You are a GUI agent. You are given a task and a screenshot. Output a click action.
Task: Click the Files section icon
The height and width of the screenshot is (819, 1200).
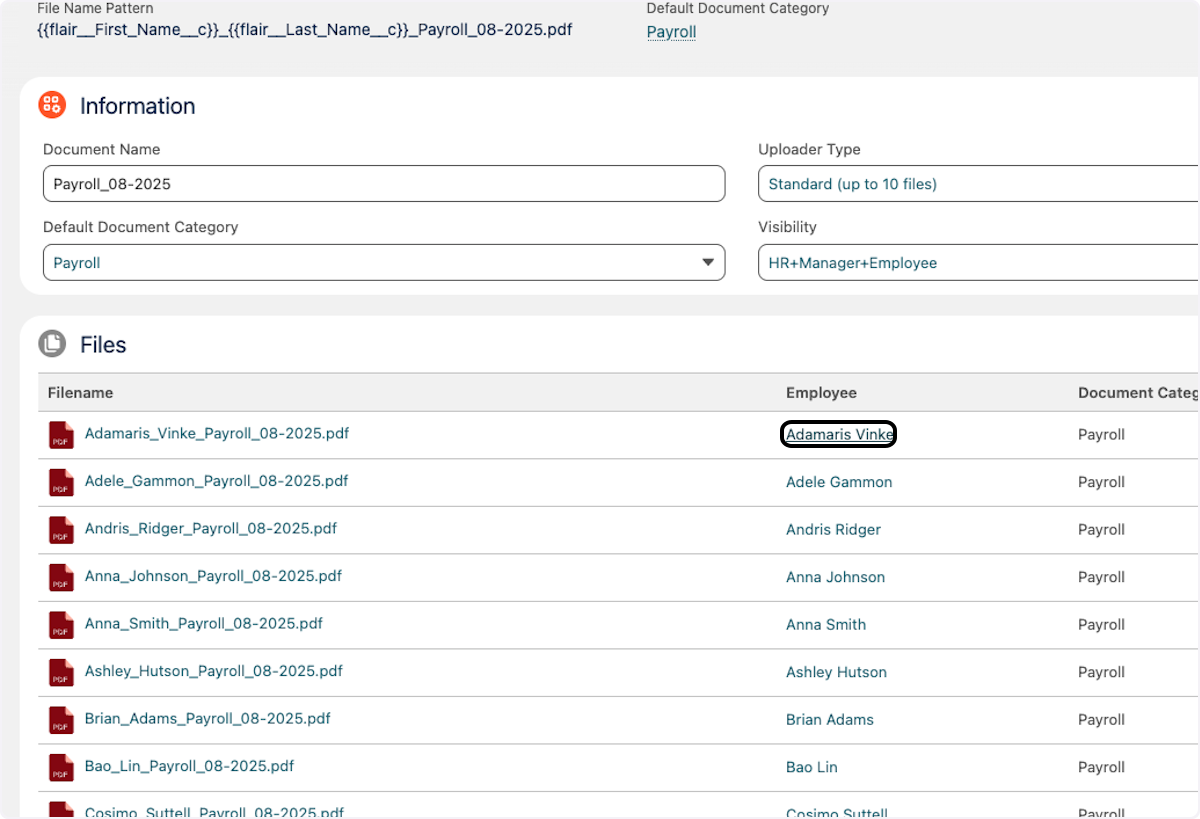tap(52, 344)
